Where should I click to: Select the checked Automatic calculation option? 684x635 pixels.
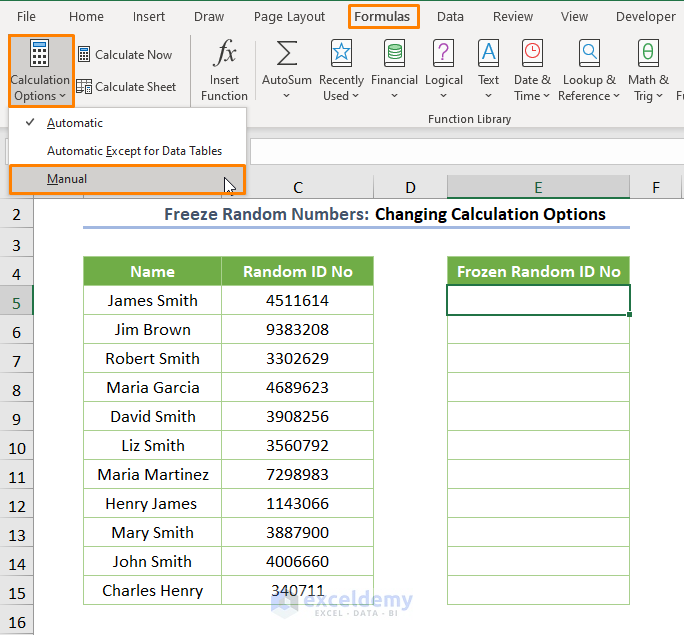pyautogui.click(x=75, y=123)
